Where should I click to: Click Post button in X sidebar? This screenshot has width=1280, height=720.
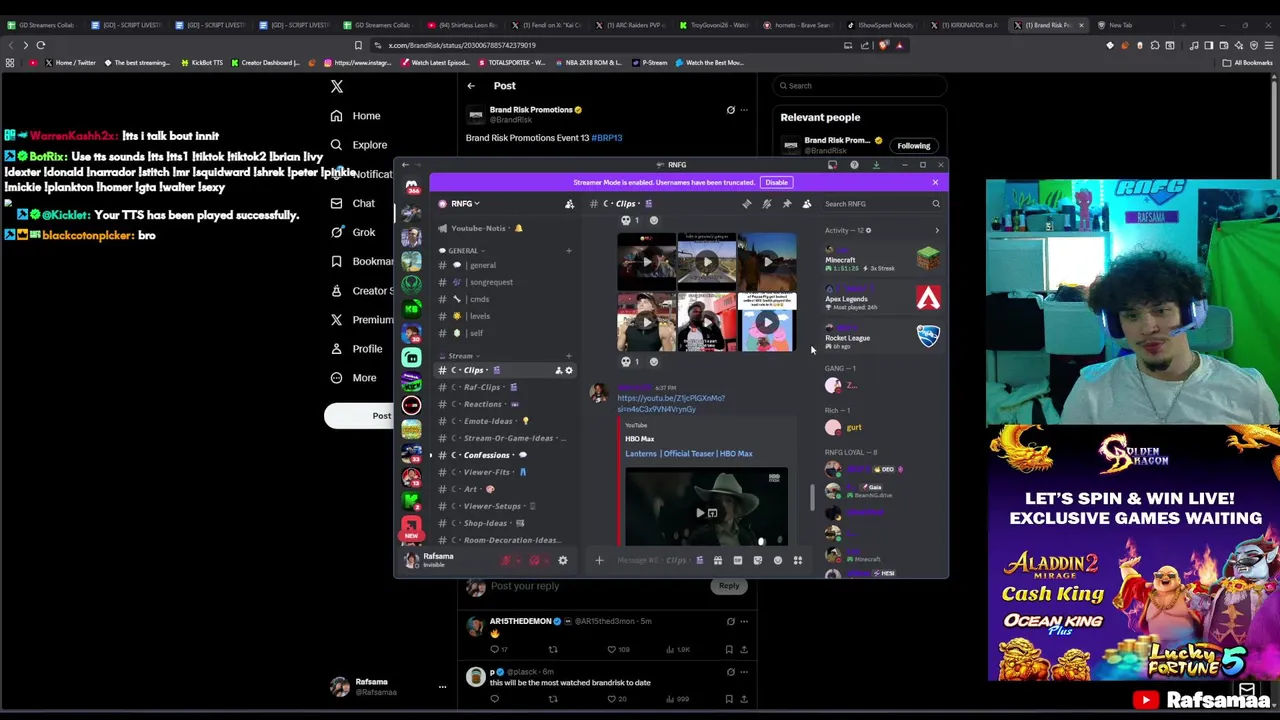(x=382, y=416)
